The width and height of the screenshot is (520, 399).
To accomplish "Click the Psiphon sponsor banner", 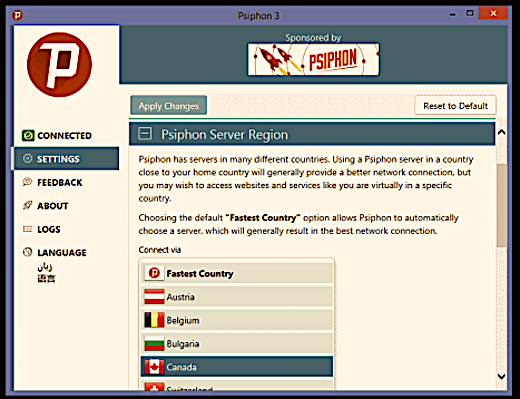I will [313, 59].
